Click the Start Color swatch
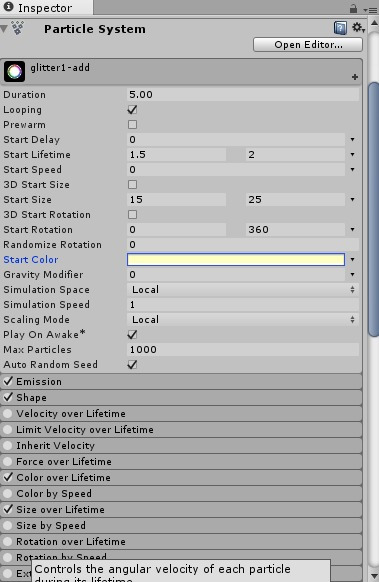Image resolution: width=379 pixels, height=582 pixels. (x=236, y=259)
